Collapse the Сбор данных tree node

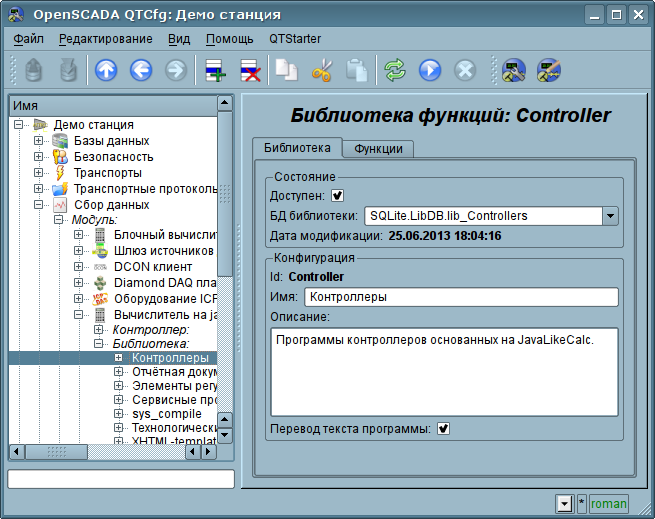pyautogui.click(x=39, y=205)
